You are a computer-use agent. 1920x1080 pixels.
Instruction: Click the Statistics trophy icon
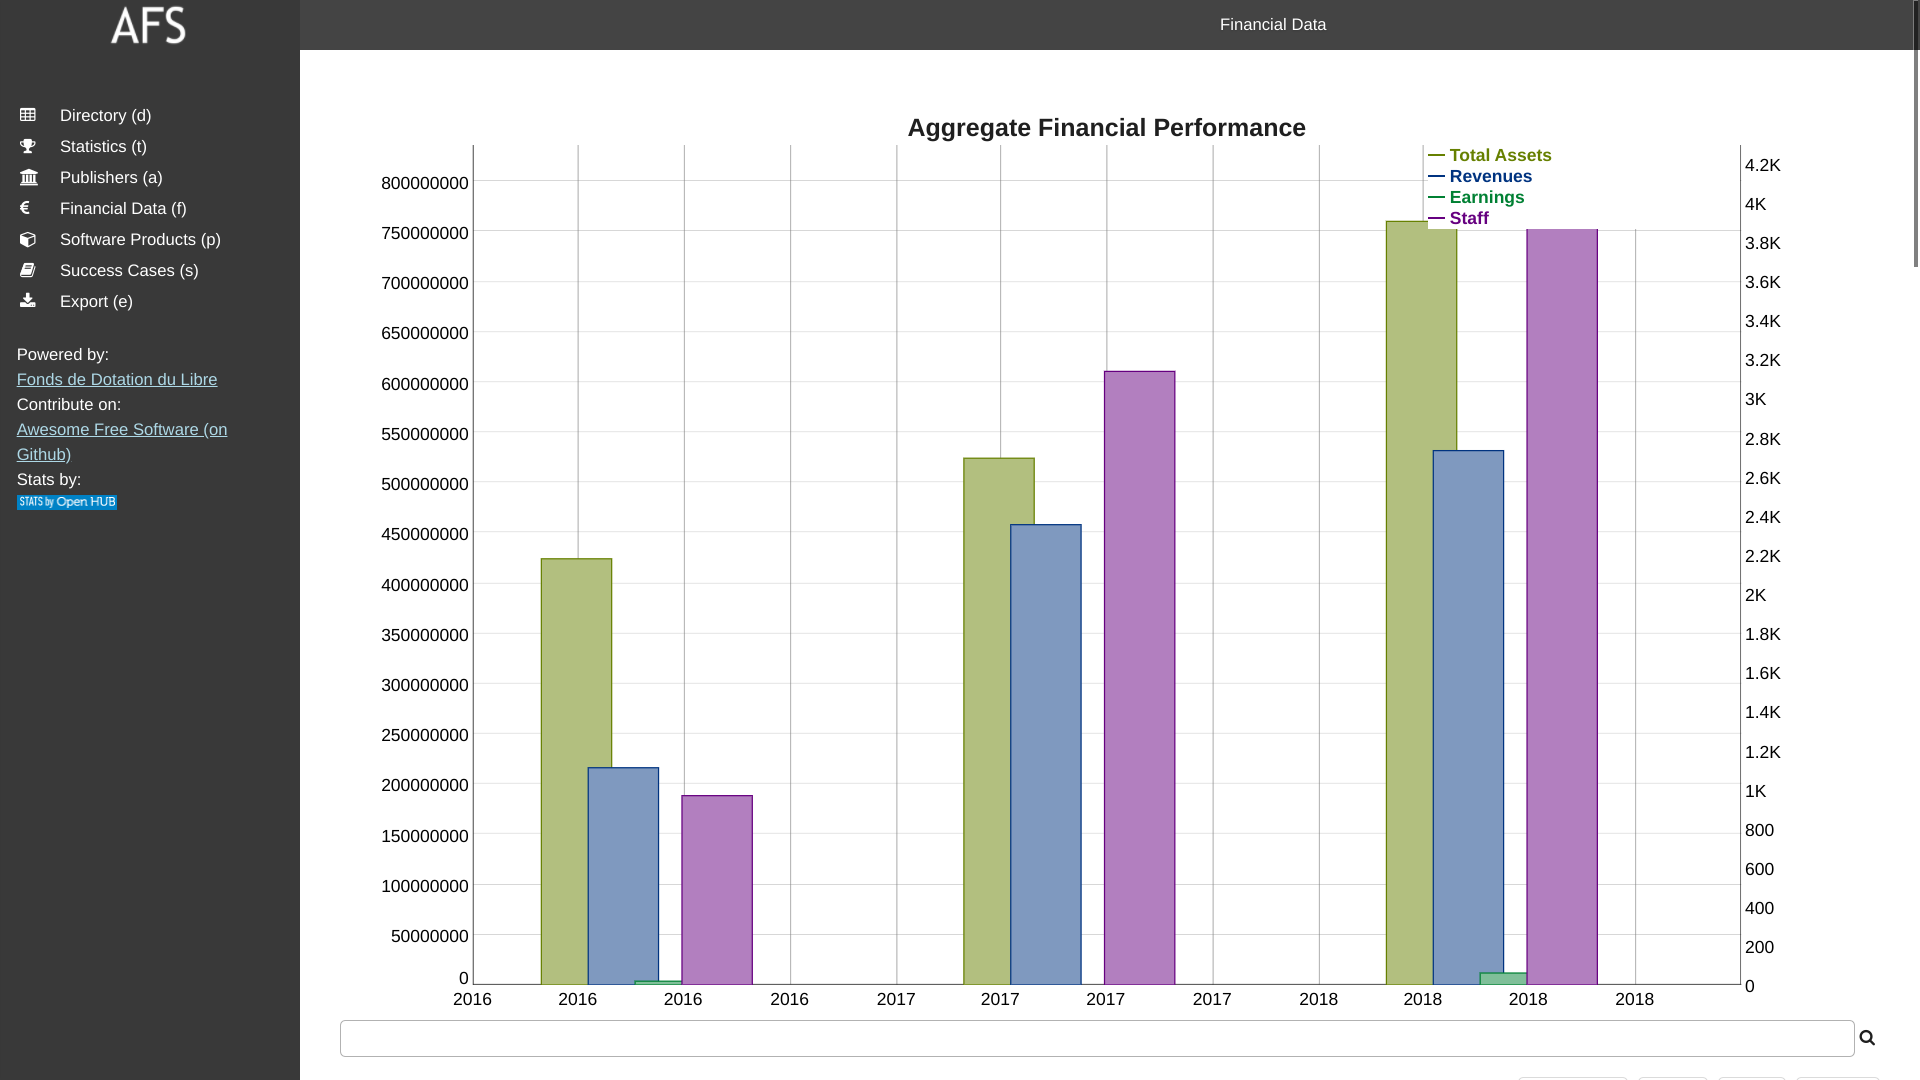(x=28, y=146)
